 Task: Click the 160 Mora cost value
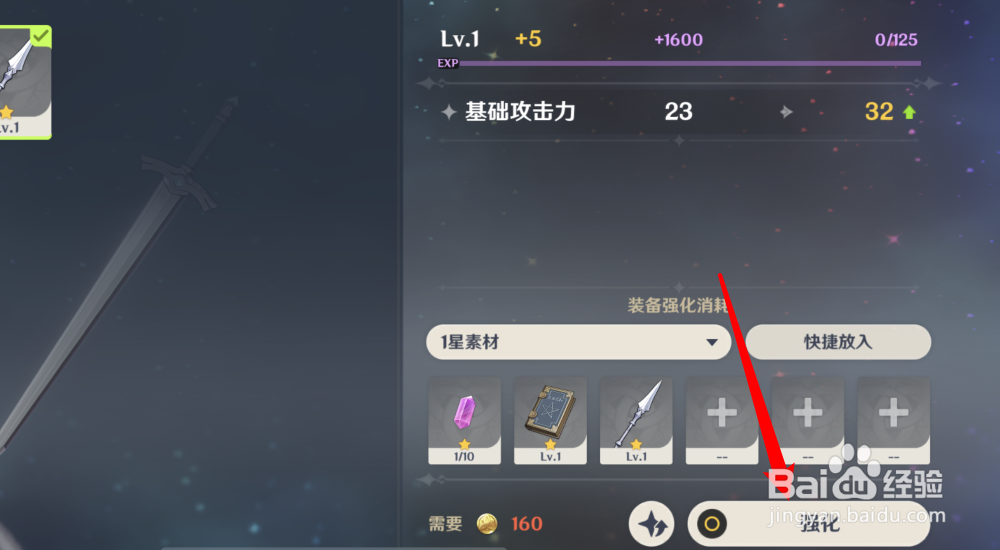coord(527,524)
